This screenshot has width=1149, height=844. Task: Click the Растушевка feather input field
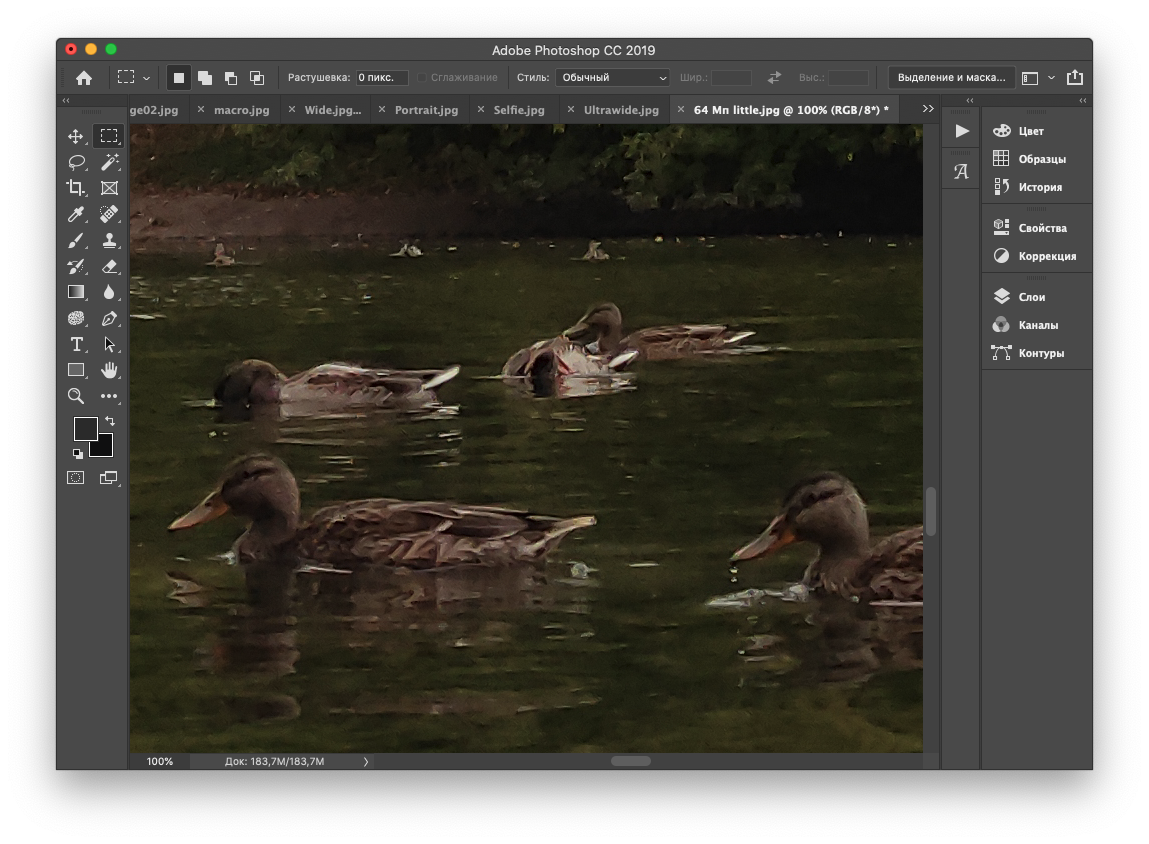click(x=382, y=78)
